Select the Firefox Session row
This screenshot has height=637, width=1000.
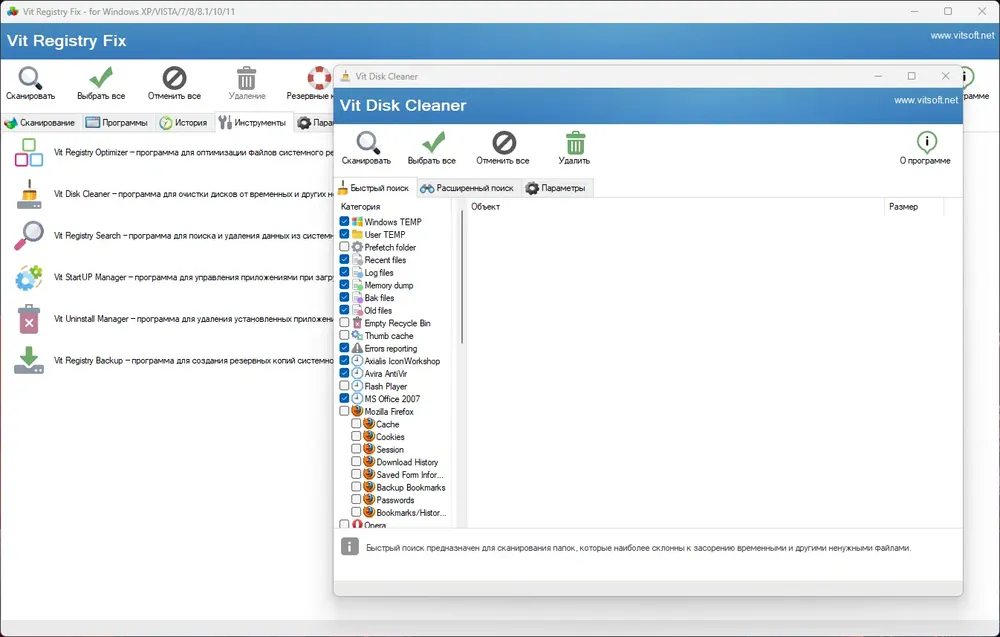point(390,449)
